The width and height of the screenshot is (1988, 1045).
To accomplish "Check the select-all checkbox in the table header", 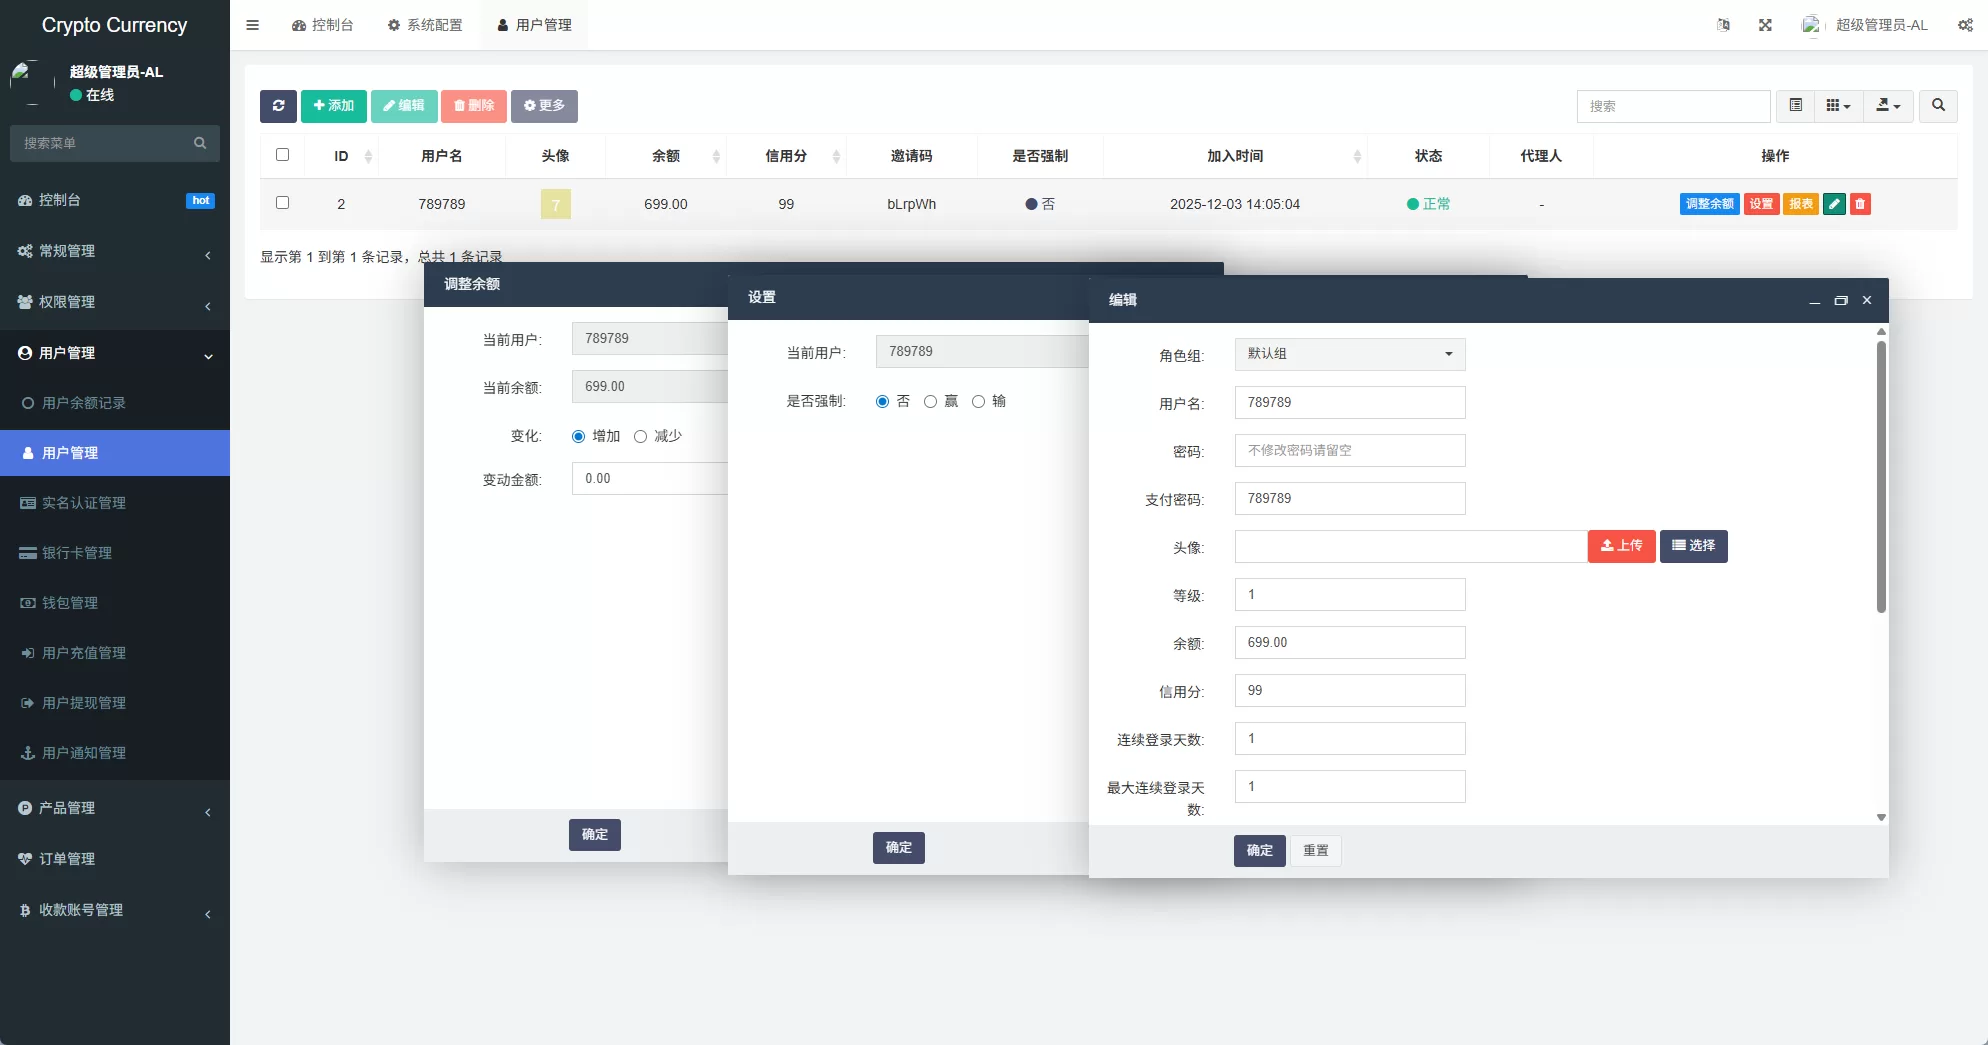I will (x=283, y=155).
